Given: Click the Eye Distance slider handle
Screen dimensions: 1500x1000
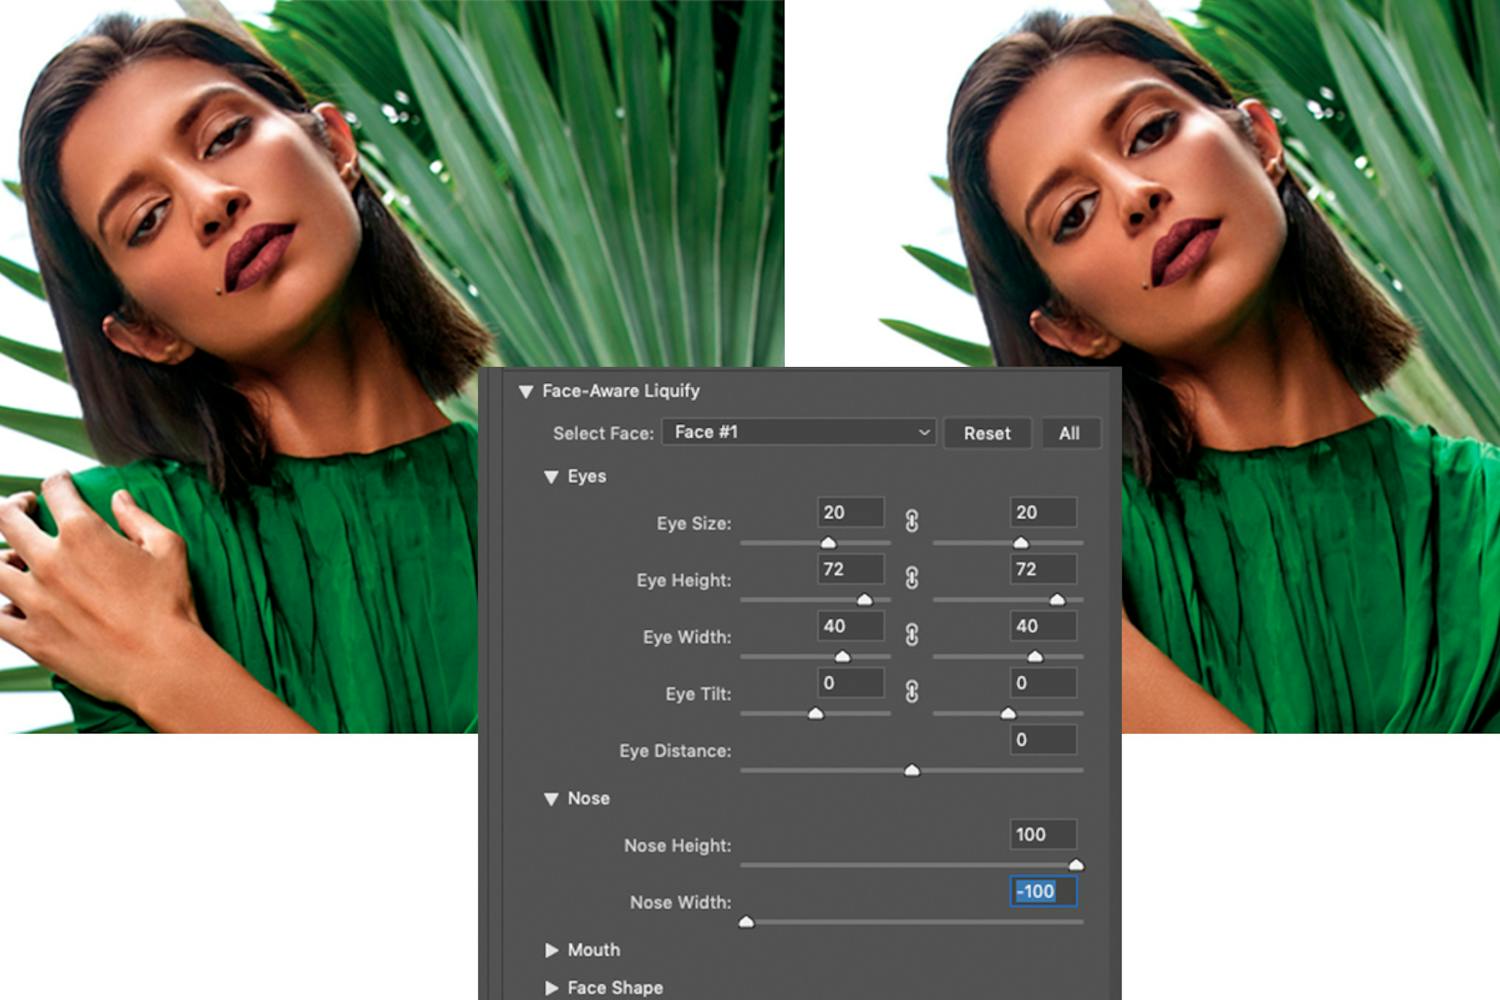Looking at the screenshot, I should pyautogui.click(x=911, y=770).
